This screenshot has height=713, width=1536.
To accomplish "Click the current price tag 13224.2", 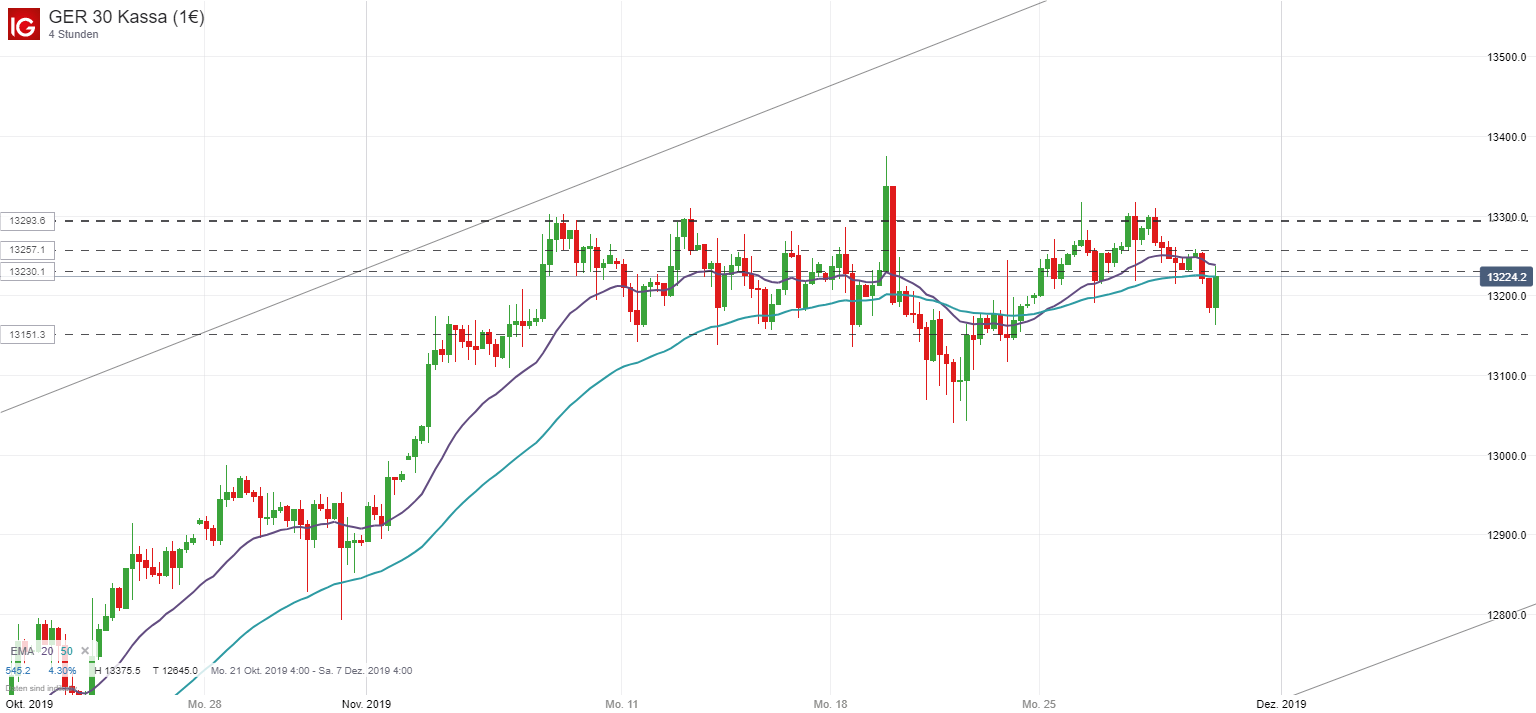I will 1505,277.
